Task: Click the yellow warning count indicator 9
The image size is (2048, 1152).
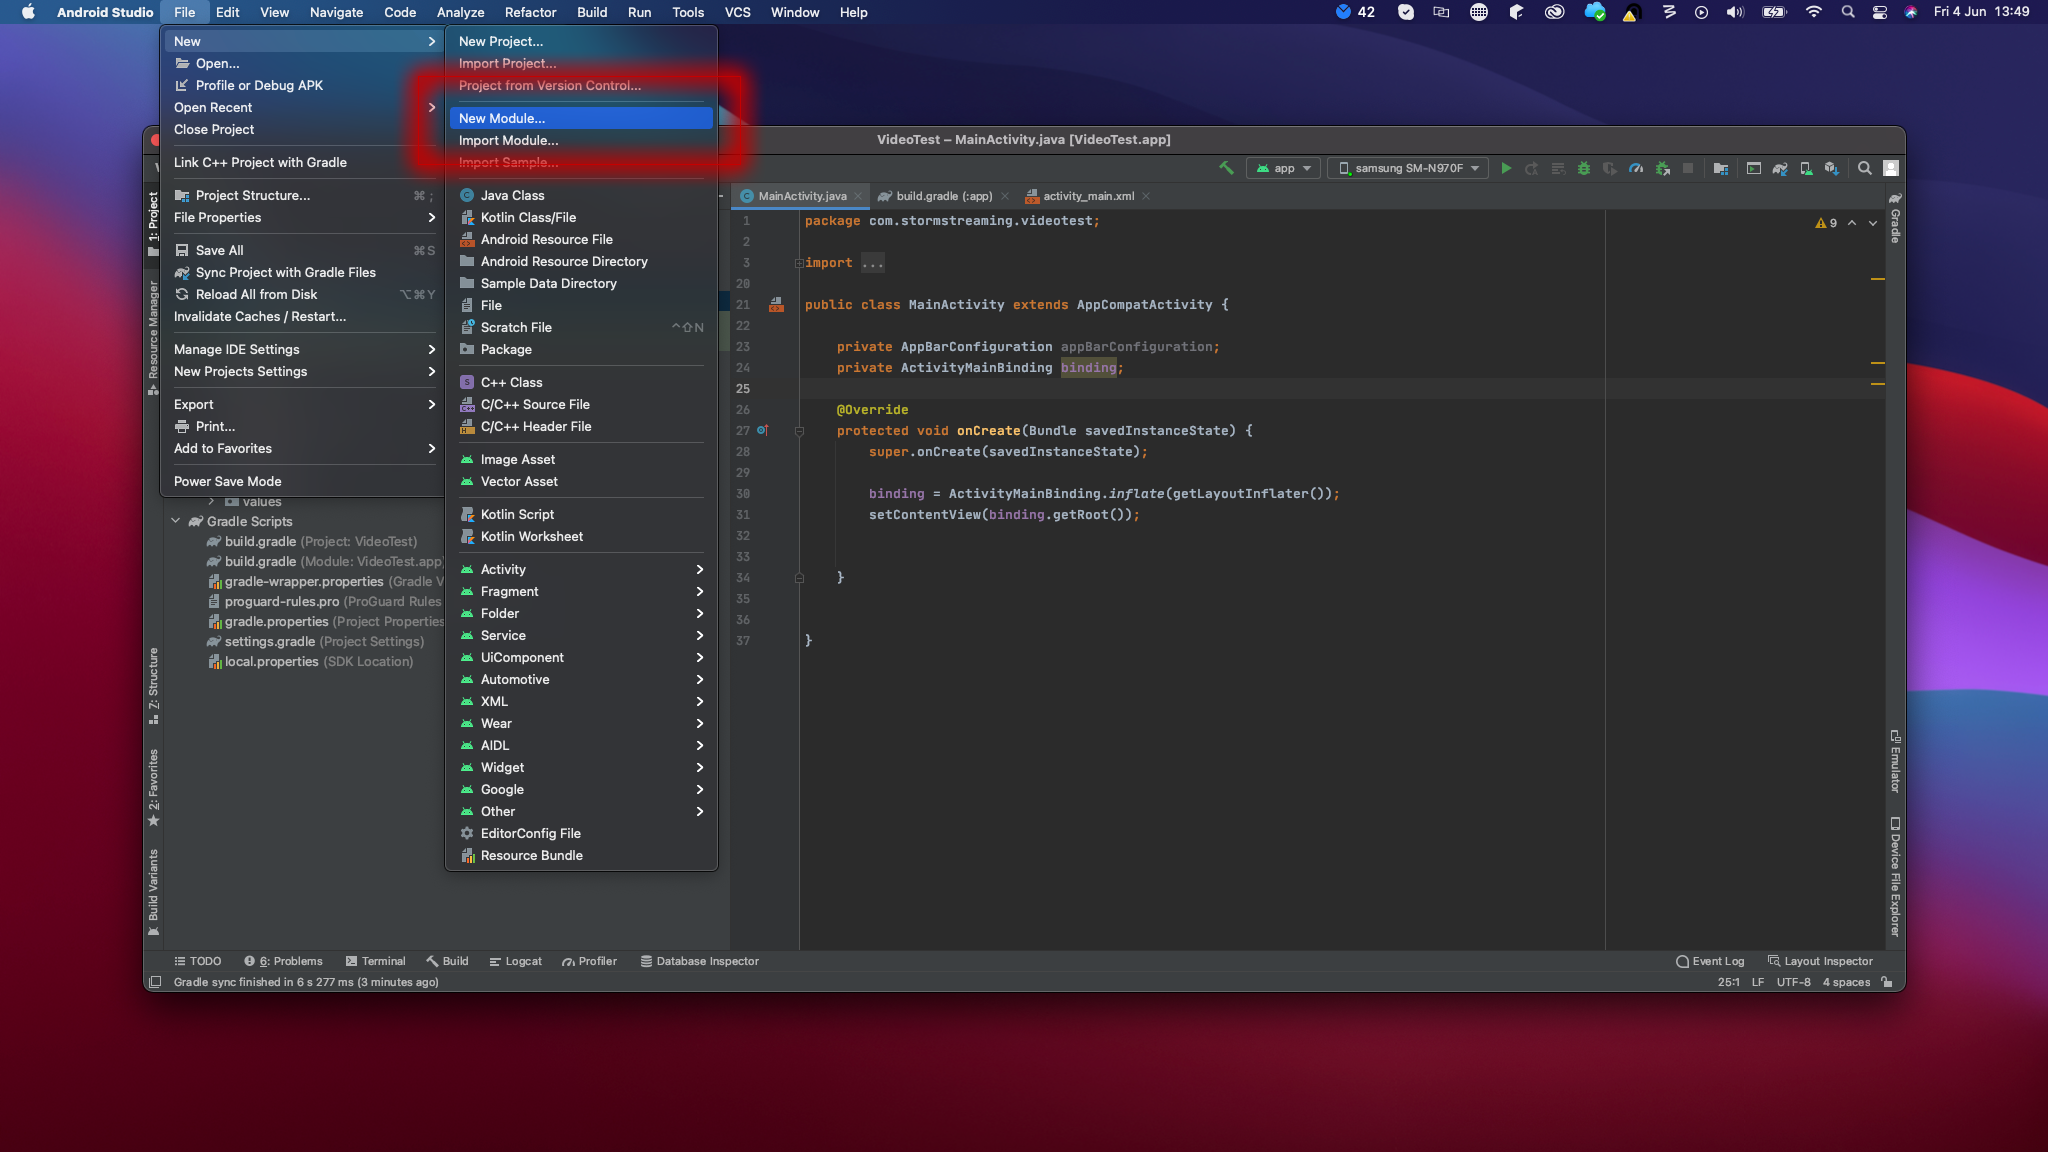Action: 1826,223
